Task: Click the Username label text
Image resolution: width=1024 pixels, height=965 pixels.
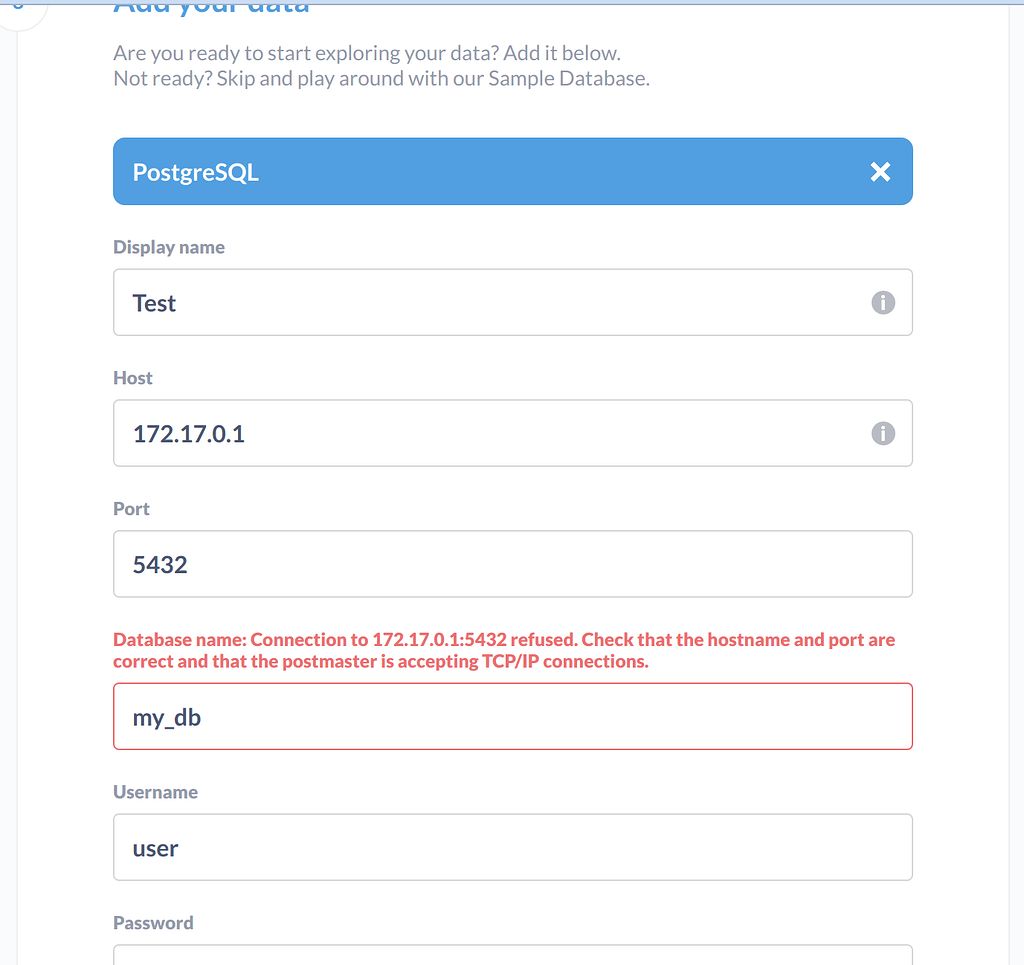Action: [x=155, y=791]
